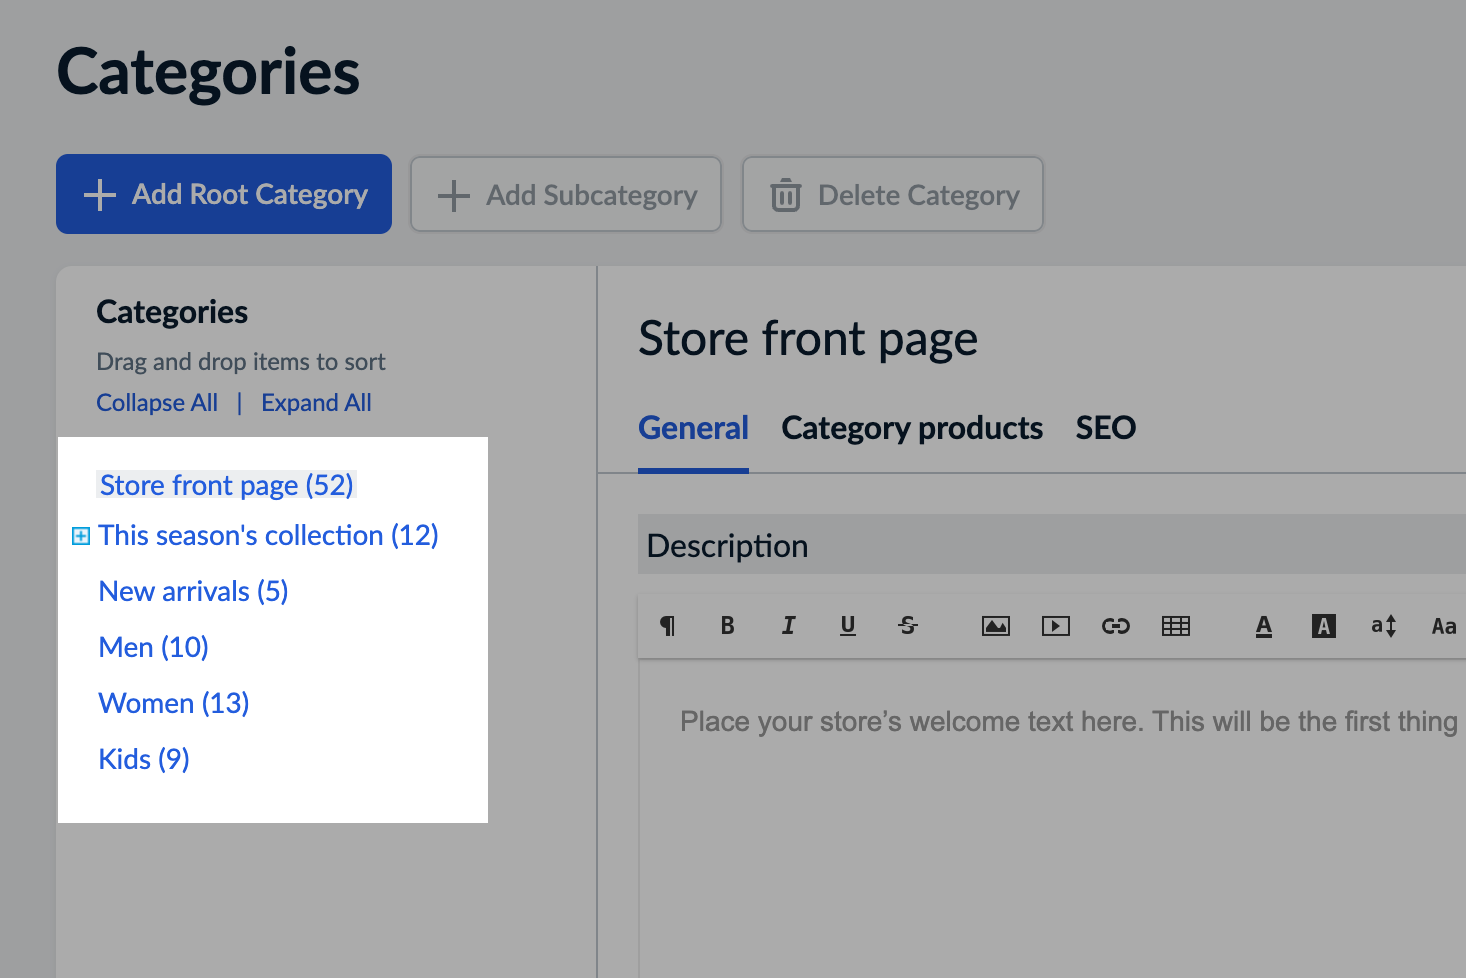
Task: Open the paragraph format tool
Action: (x=668, y=625)
